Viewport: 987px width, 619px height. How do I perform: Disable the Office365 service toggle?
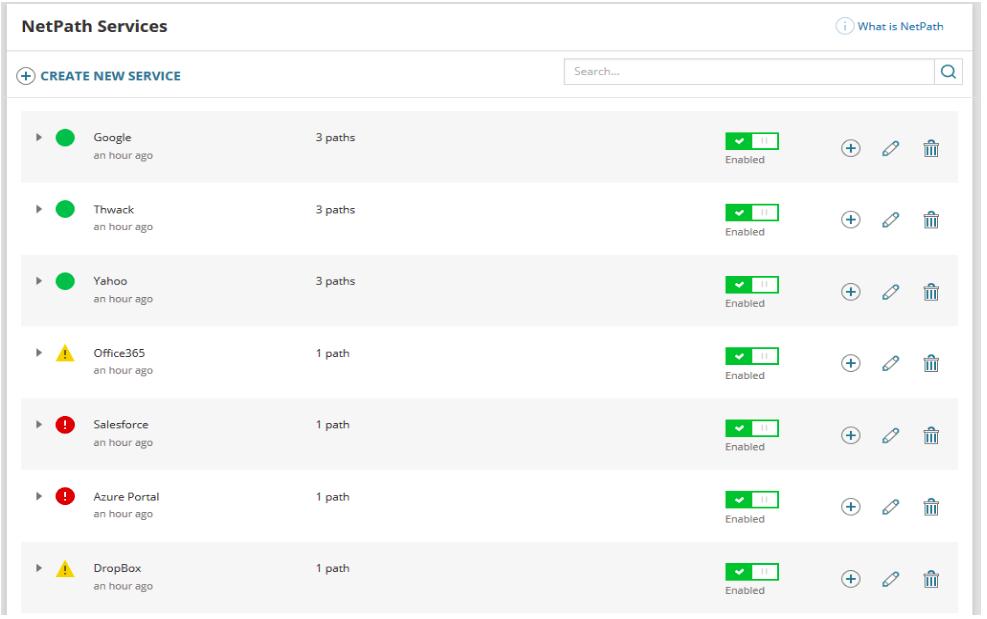click(x=752, y=356)
